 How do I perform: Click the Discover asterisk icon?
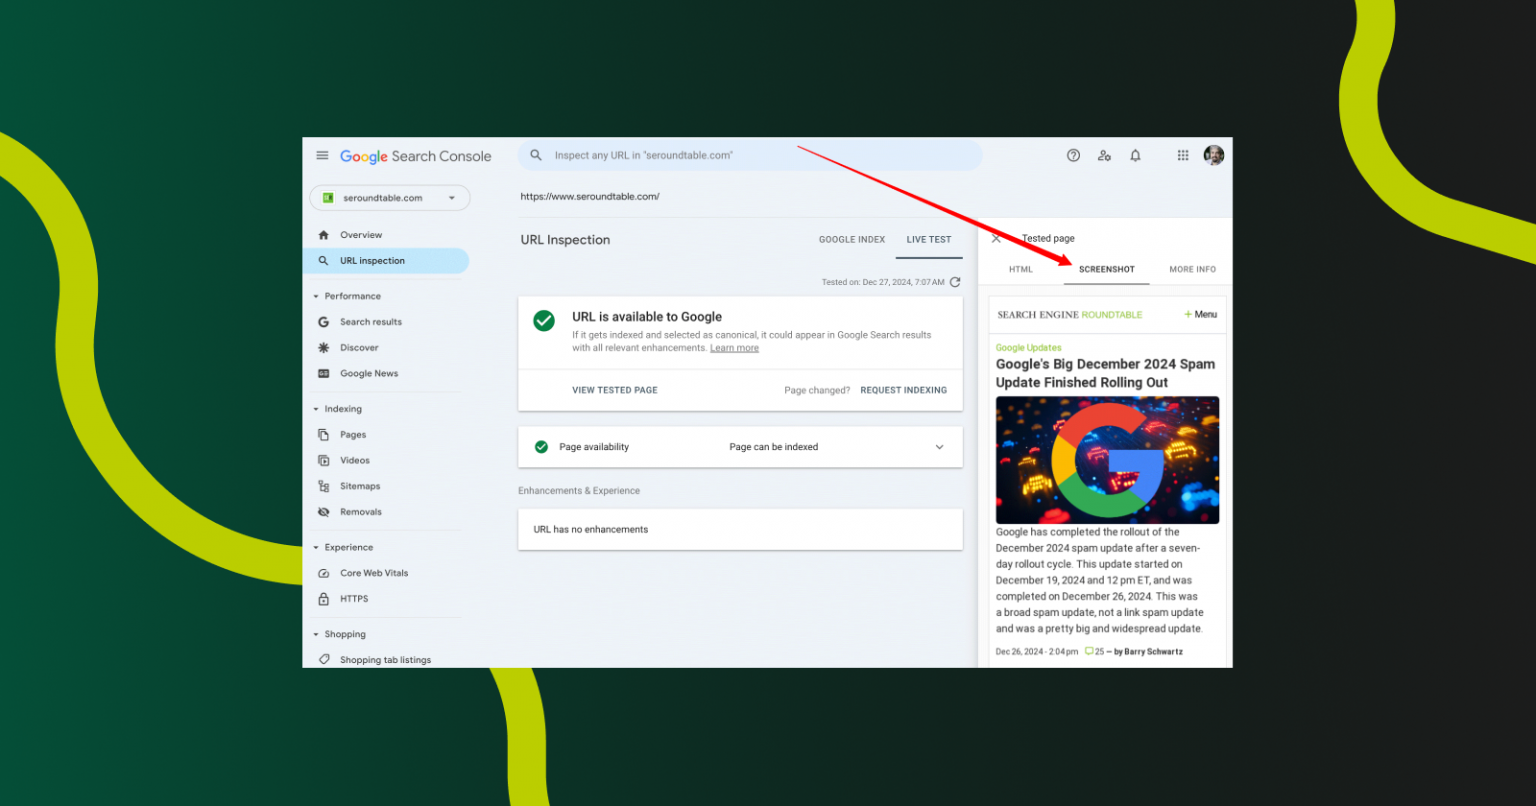click(323, 348)
